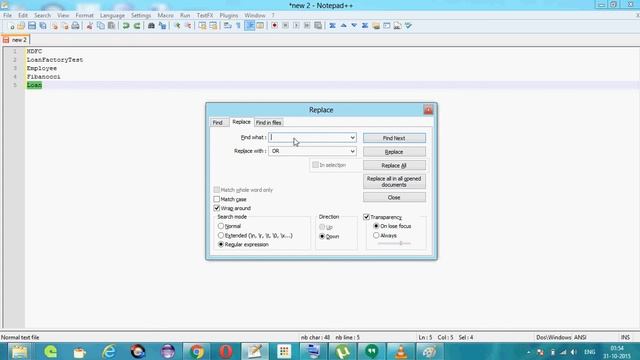Select Normal search mode
This screenshot has width=640, height=360.
click(221, 226)
